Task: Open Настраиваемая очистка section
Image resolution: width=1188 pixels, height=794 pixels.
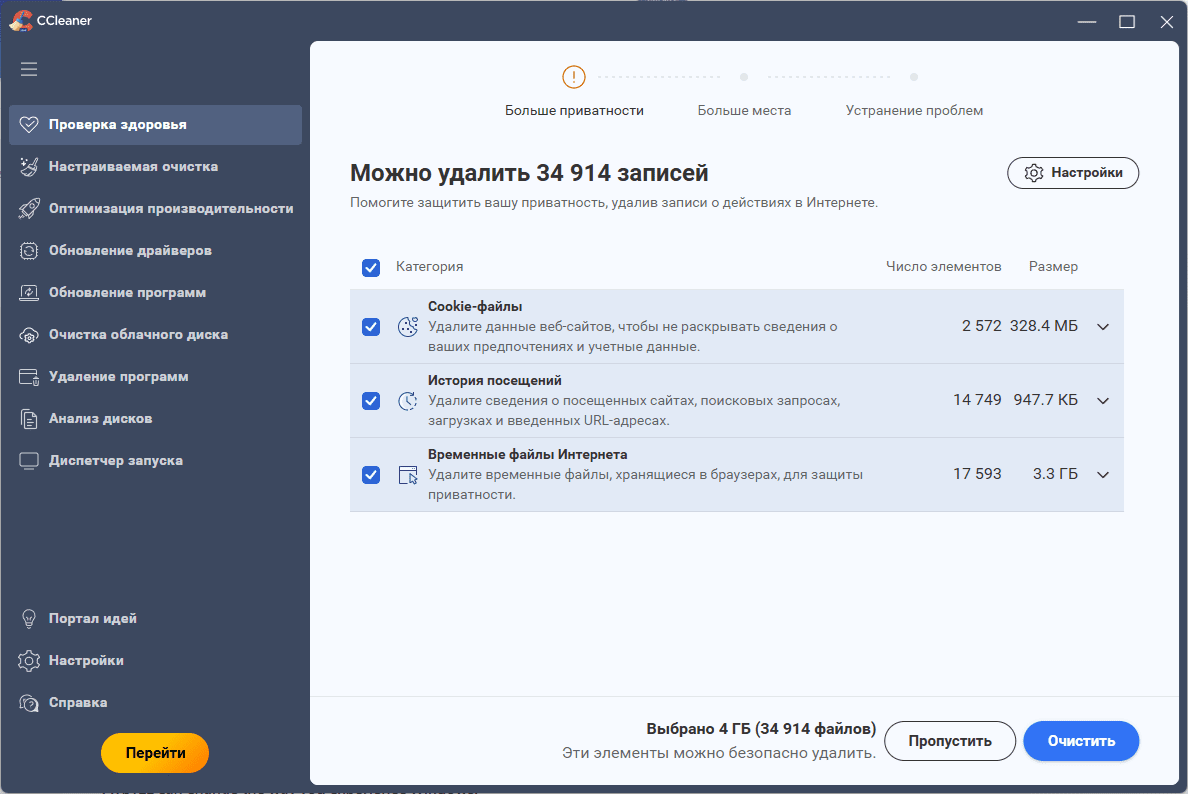Action: (x=155, y=167)
